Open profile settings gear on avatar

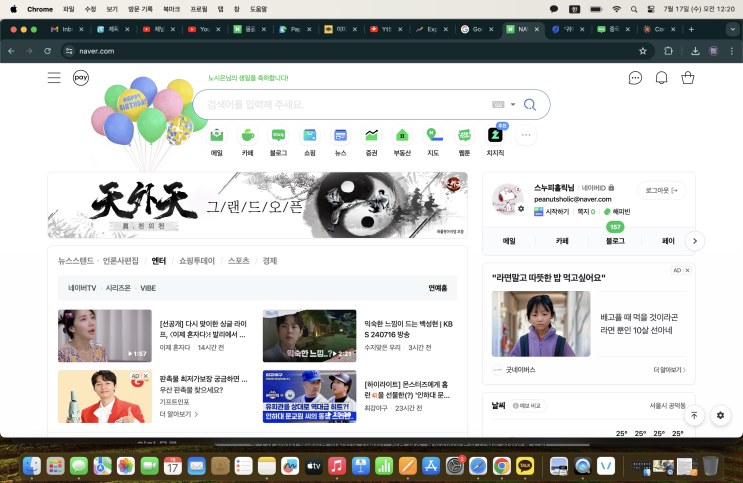click(x=521, y=209)
